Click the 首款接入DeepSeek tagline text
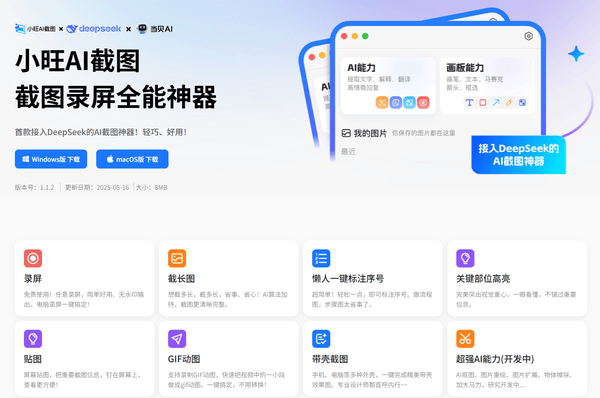This screenshot has width=600, height=398. (x=101, y=132)
